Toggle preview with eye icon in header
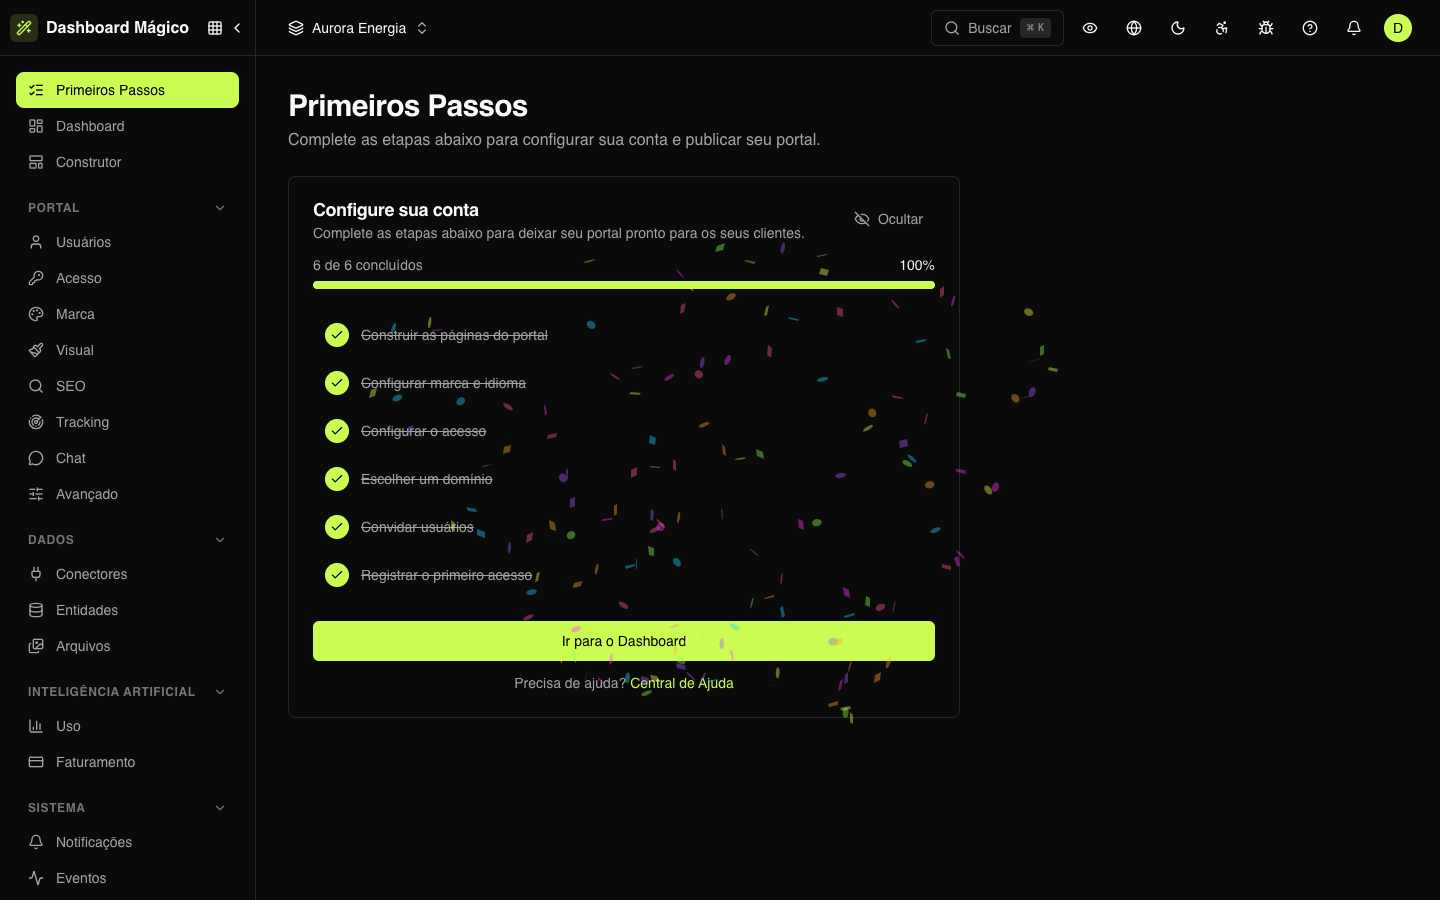The height and width of the screenshot is (900, 1440). point(1090,28)
